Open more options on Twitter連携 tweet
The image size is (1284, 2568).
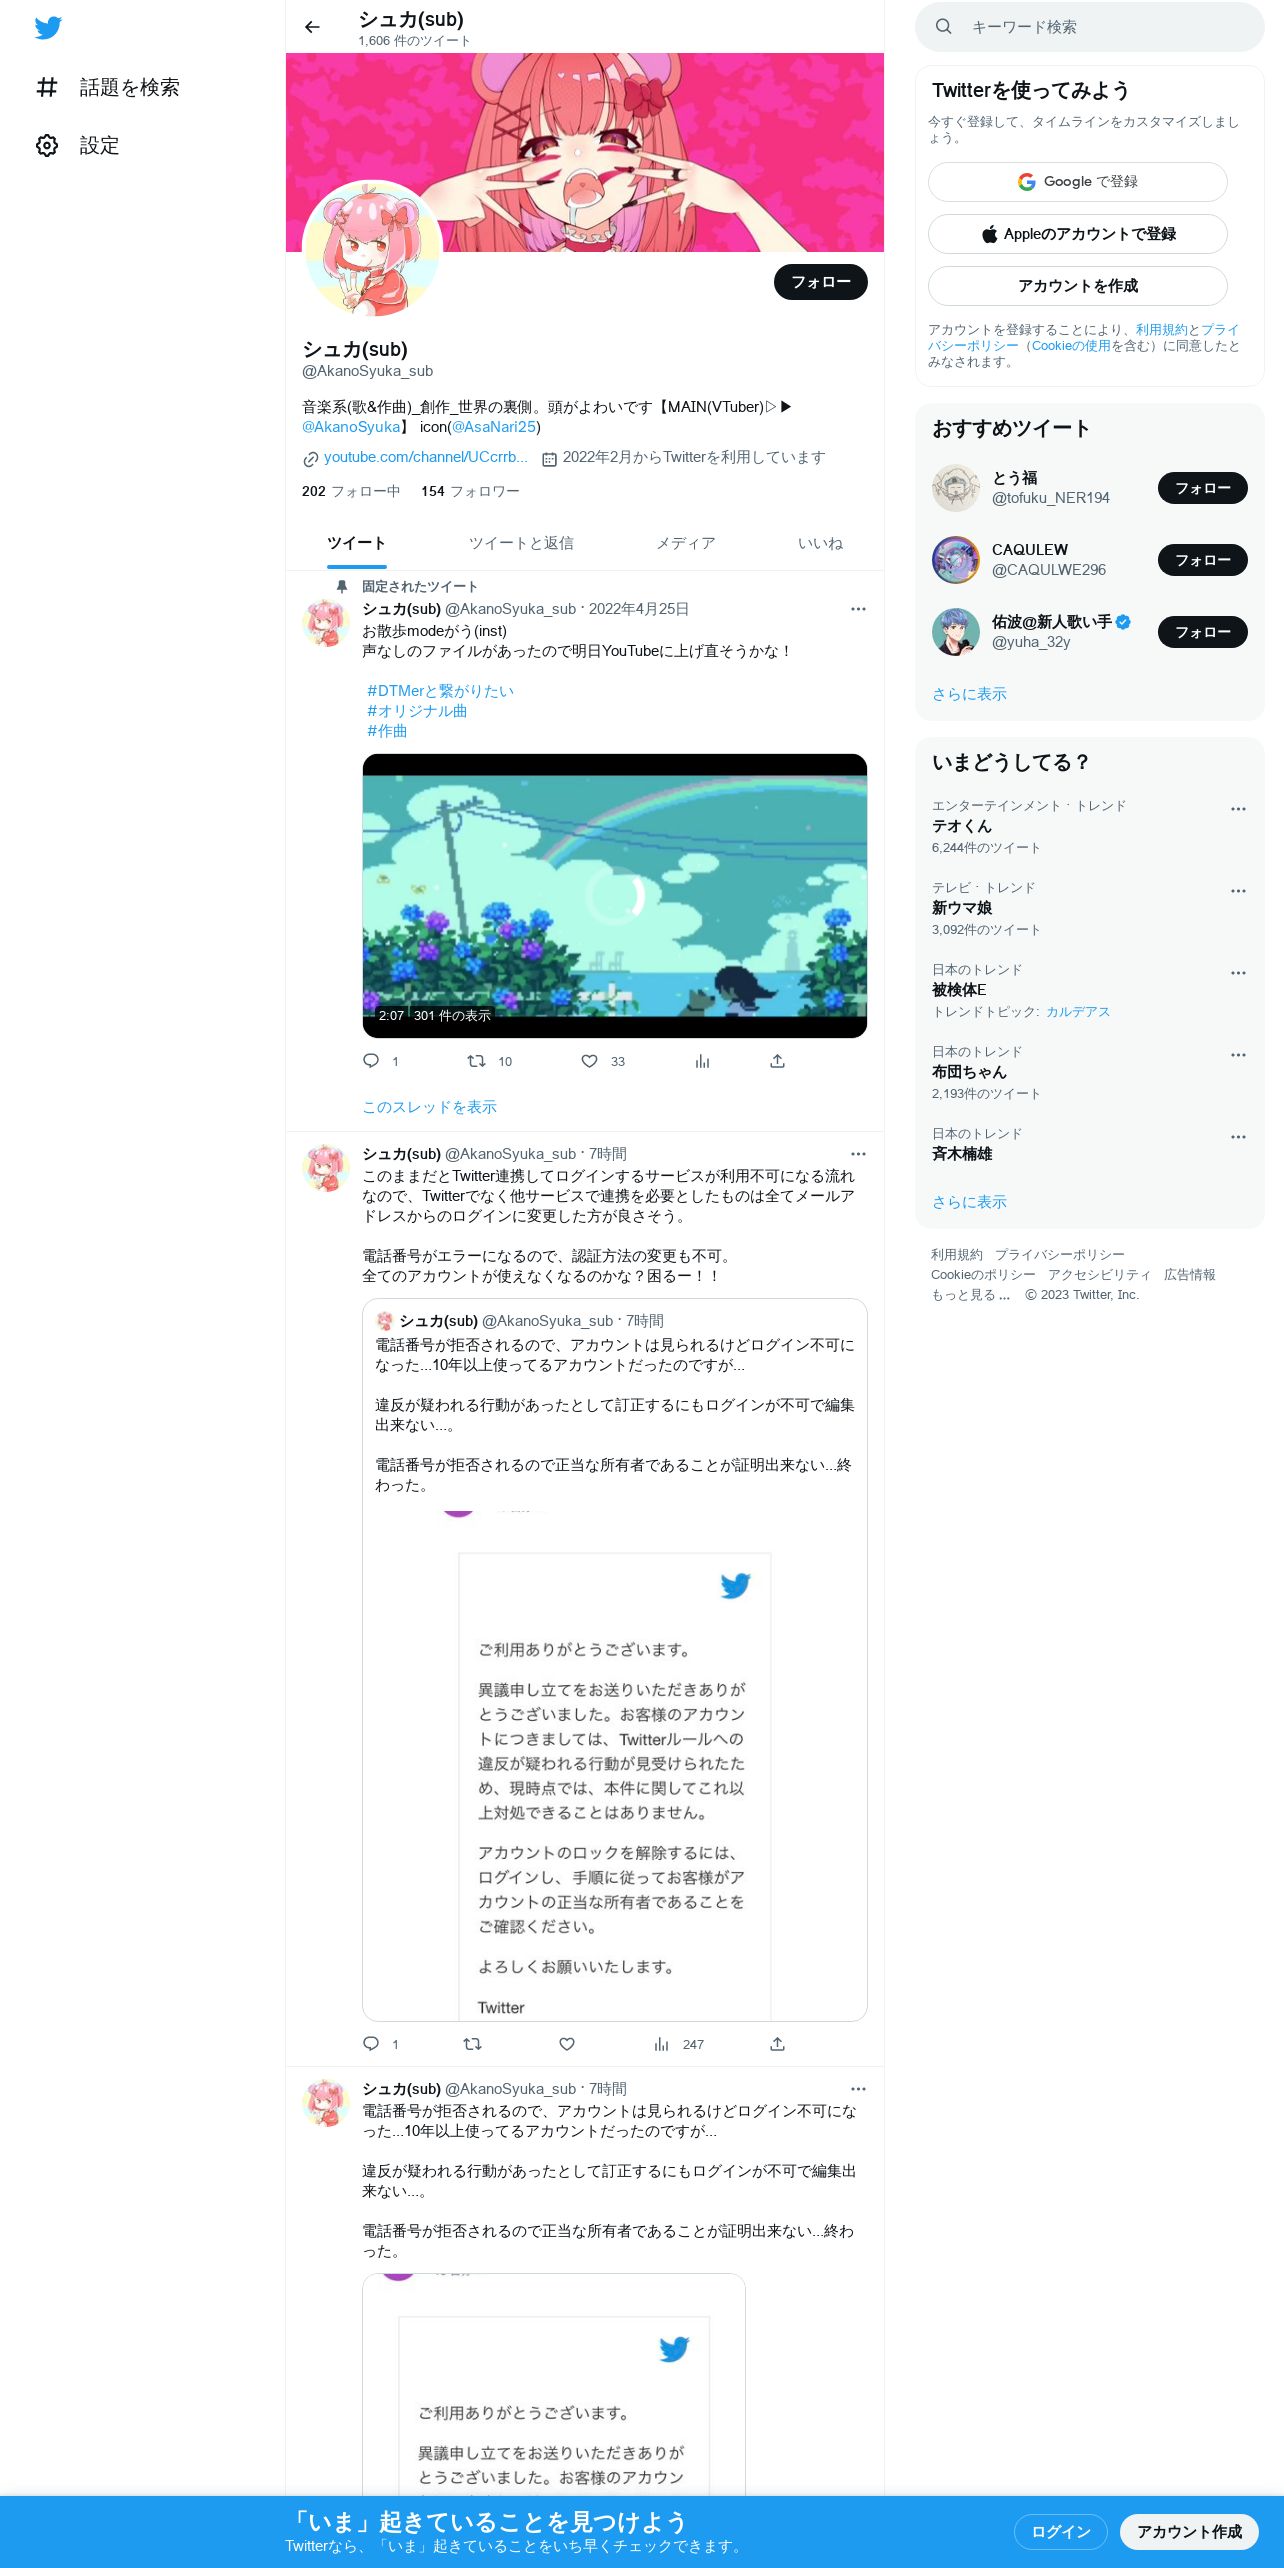(858, 1154)
